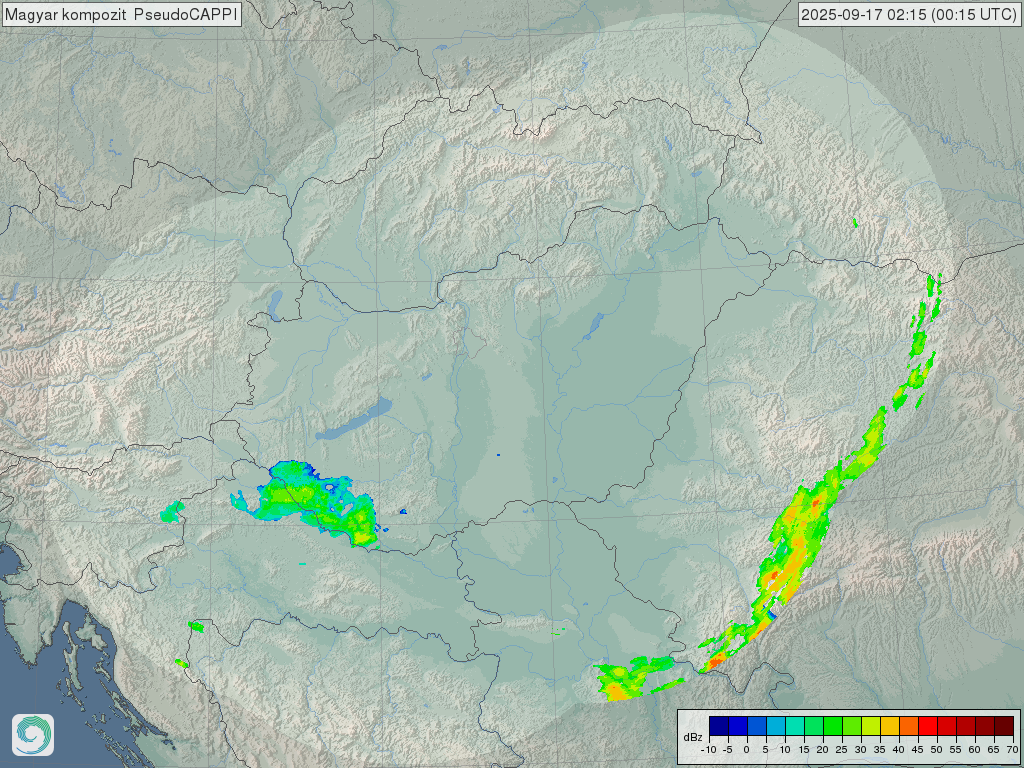Select the bright red swatch between 45 and 50

click(928, 726)
